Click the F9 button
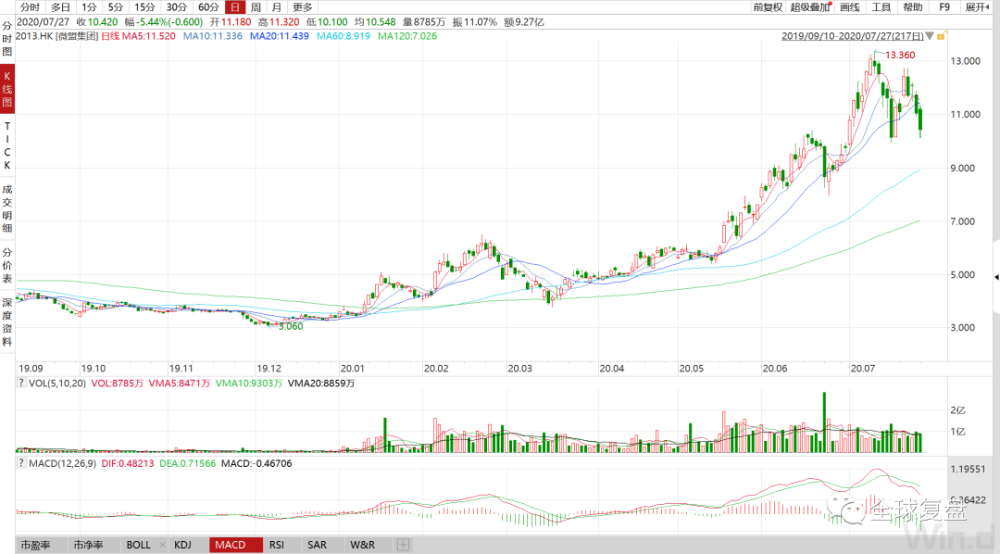 pyautogui.click(x=945, y=7)
